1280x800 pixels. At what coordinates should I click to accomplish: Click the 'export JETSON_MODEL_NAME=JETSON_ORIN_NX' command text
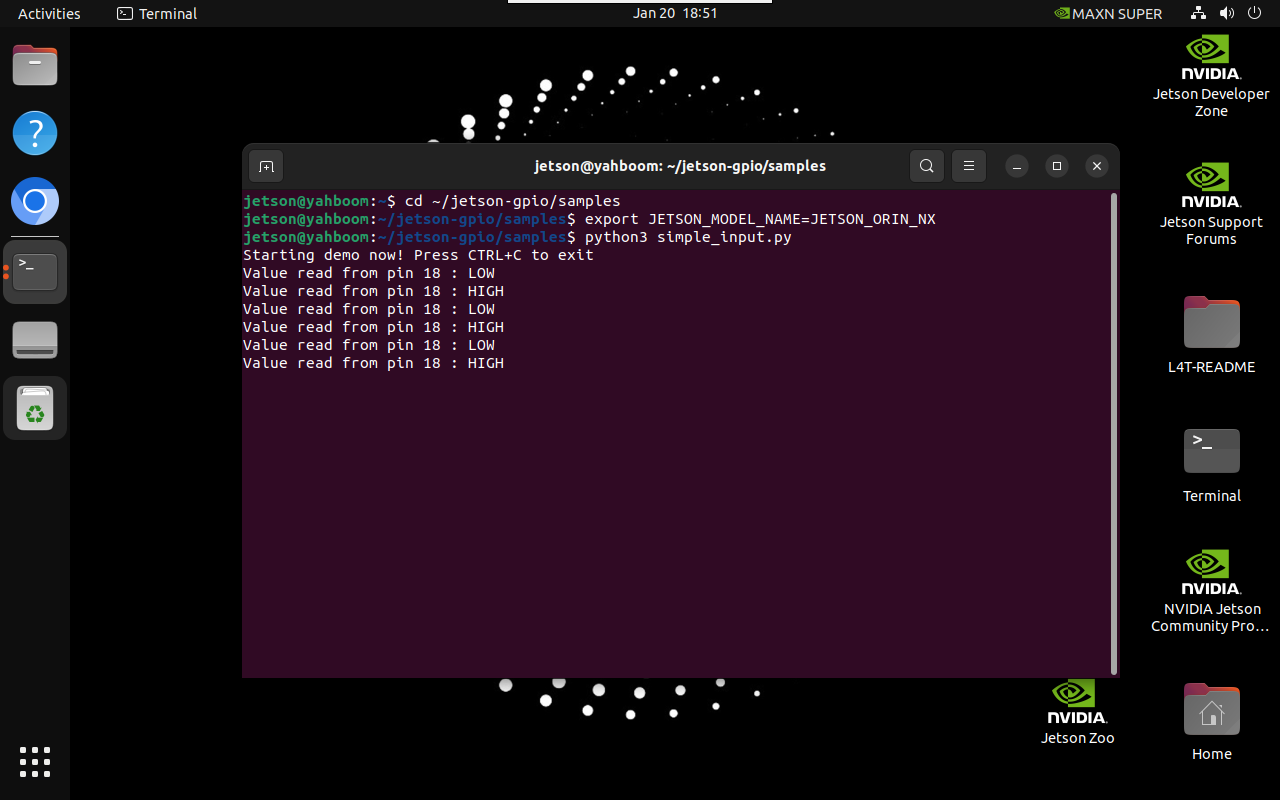[760, 219]
